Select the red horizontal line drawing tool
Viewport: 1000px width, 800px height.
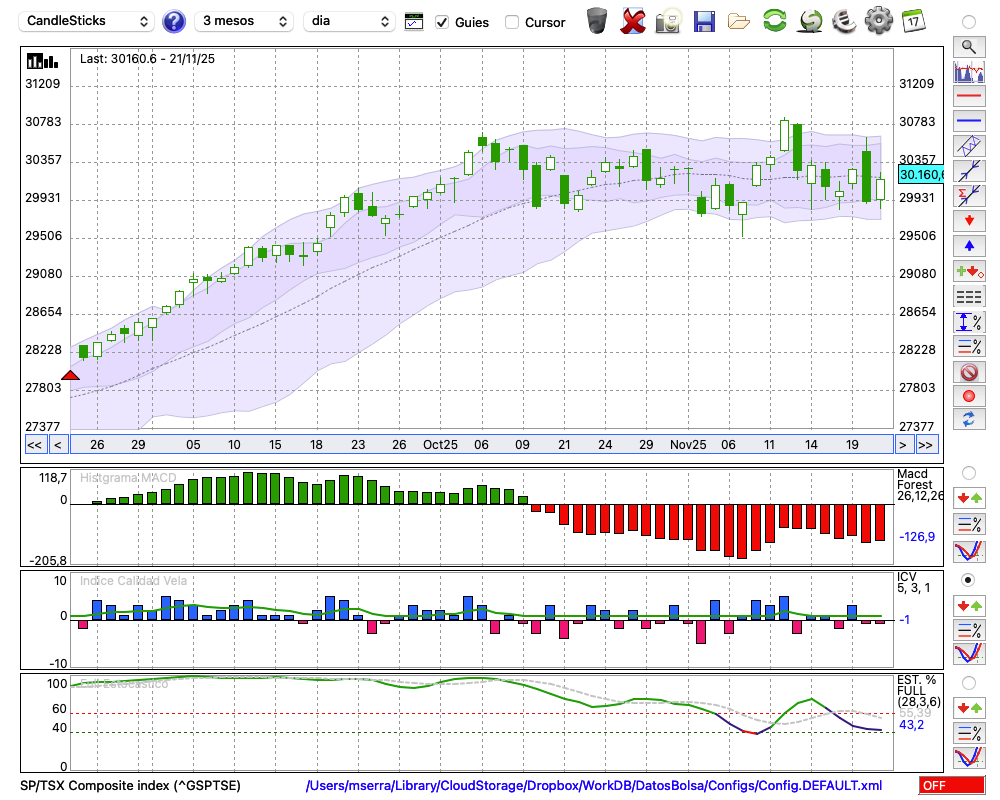(x=968, y=97)
